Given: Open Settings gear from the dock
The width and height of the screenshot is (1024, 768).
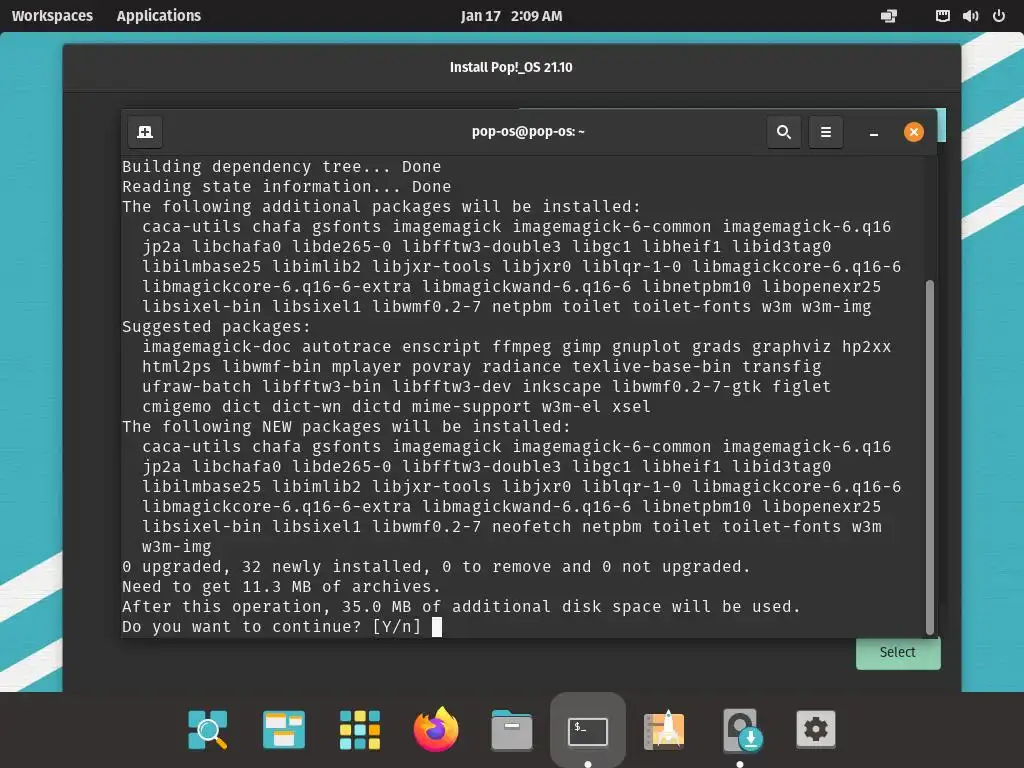Looking at the screenshot, I should [816, 729].
